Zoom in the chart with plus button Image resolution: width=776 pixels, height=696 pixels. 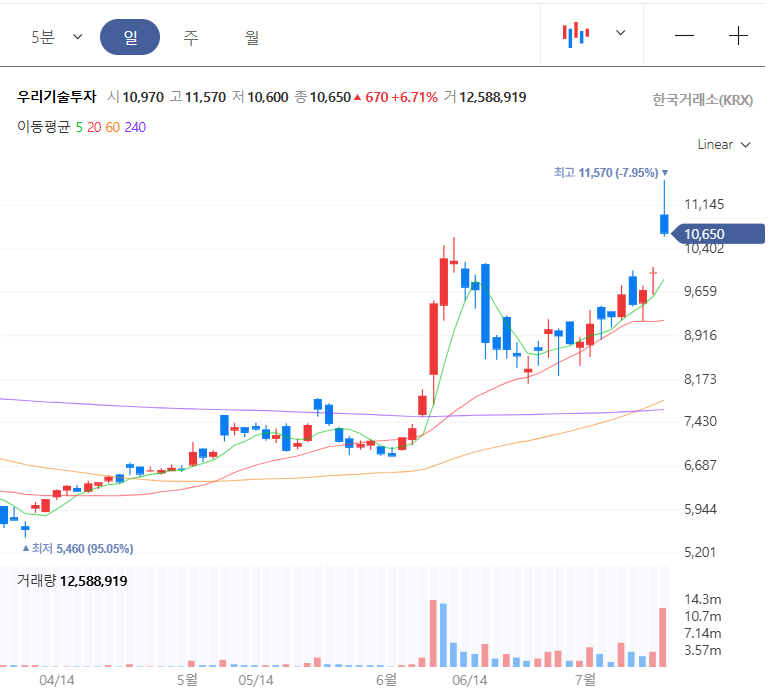738,36
